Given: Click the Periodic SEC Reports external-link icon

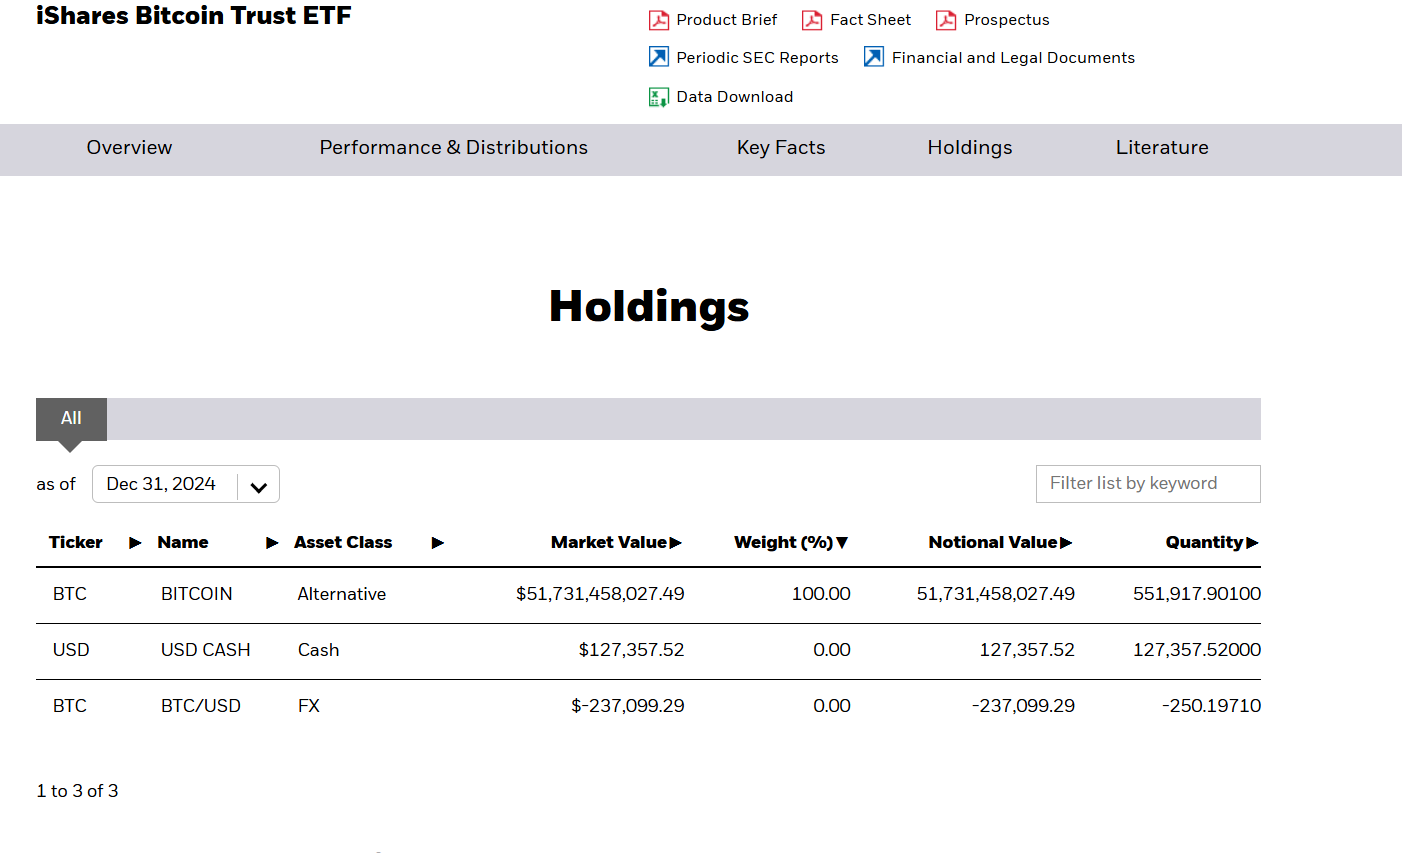Looking at the screenshot, I should 659,57.
